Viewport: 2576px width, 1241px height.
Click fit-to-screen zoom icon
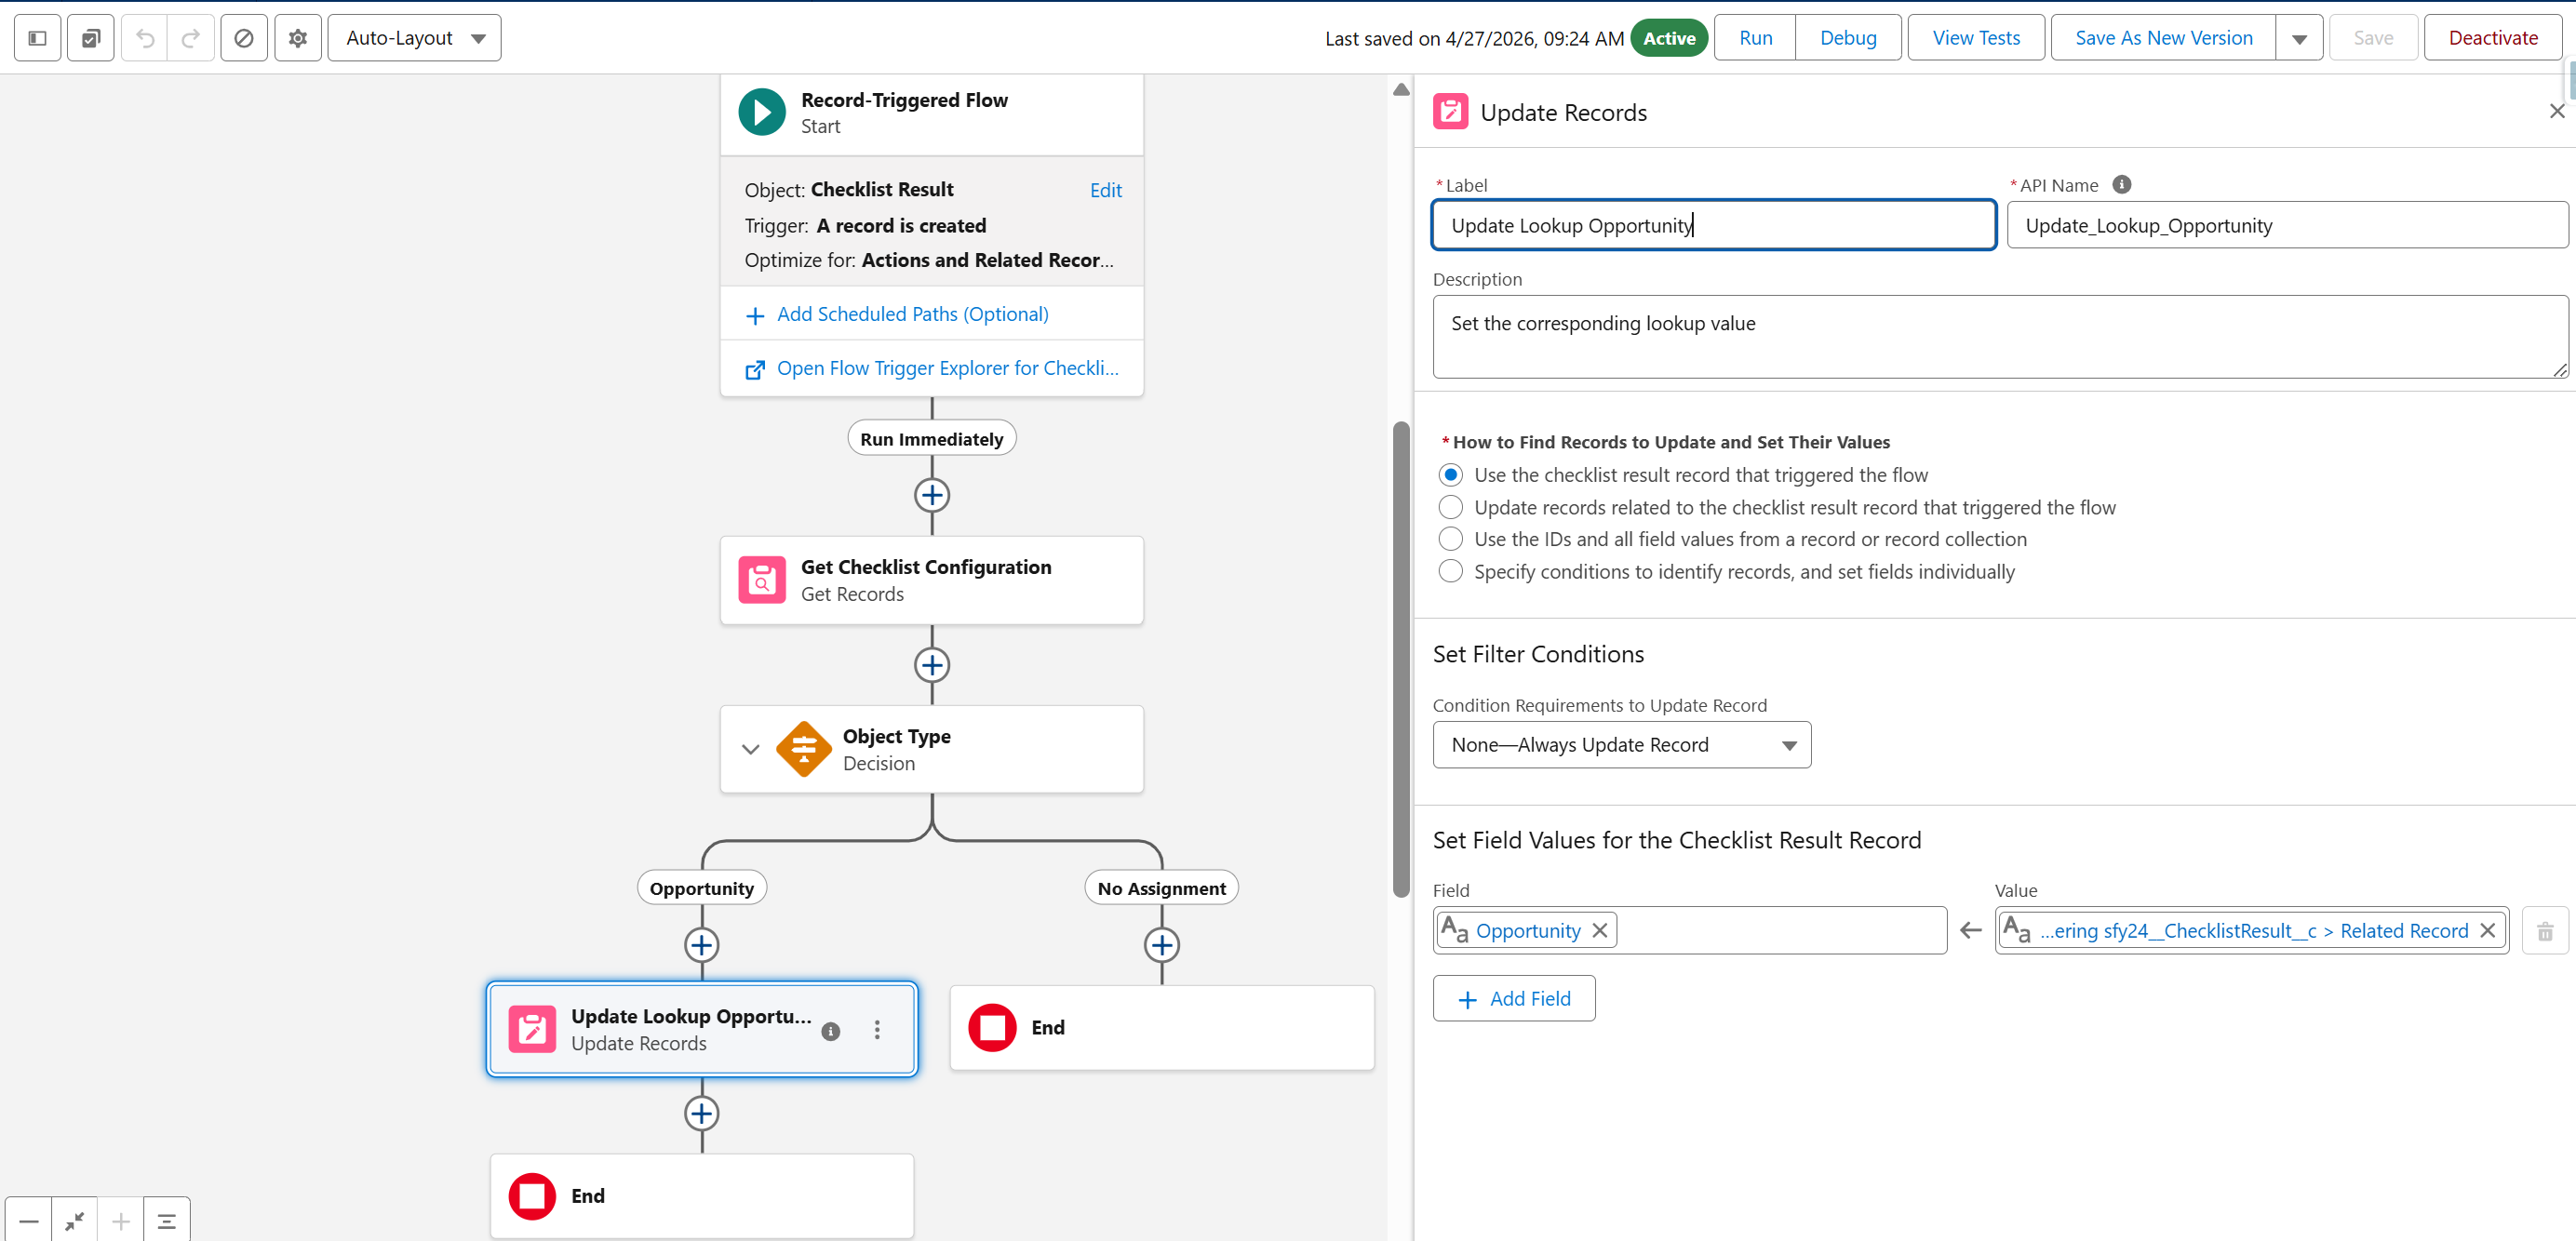(x=75, y=1221)
